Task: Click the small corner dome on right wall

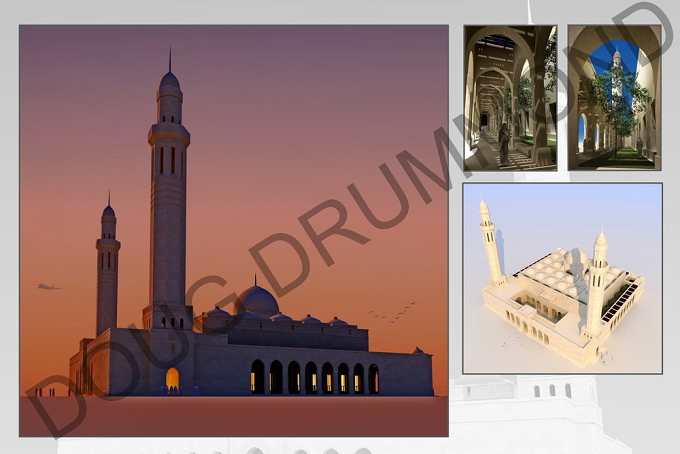Action: coord(418,350)
